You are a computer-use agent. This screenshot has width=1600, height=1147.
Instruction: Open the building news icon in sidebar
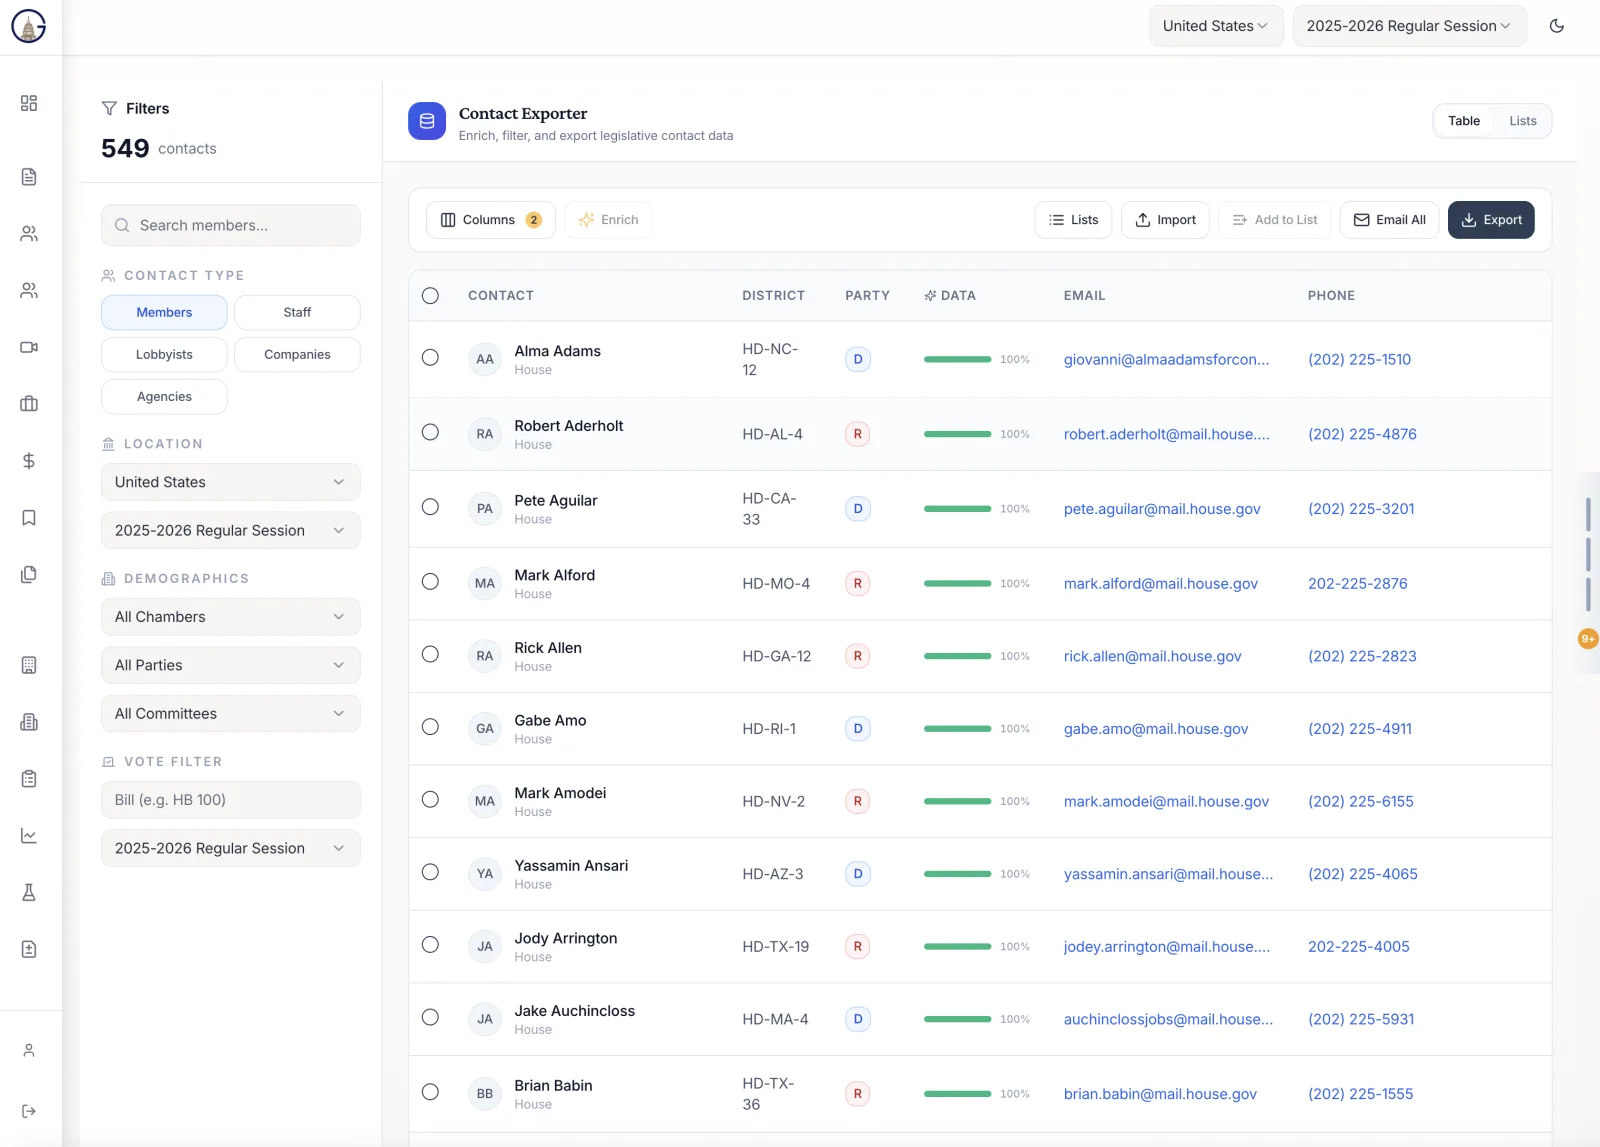(x=29, y=722)
